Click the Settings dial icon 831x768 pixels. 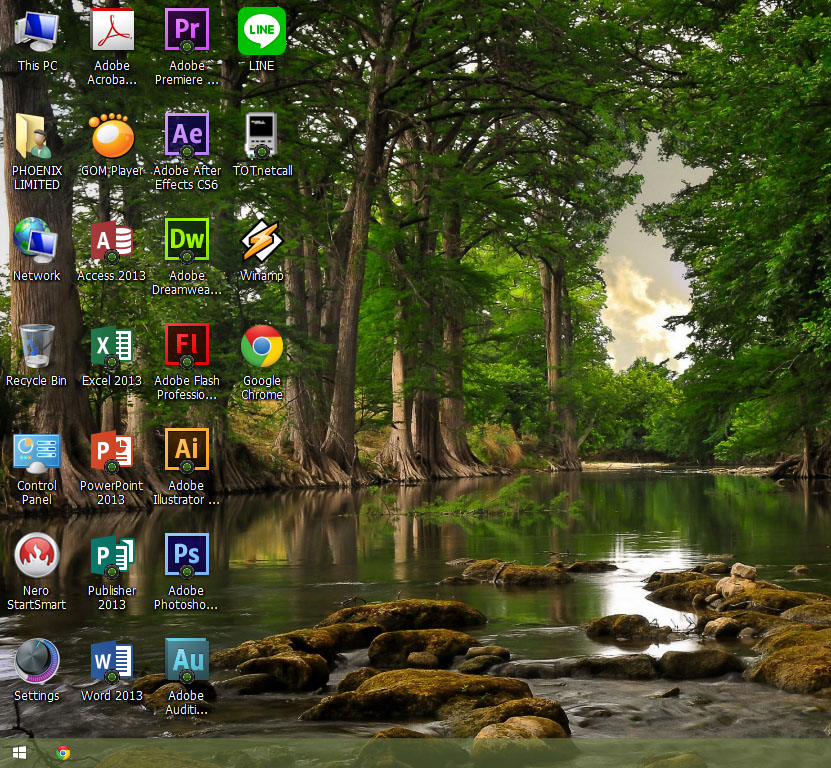pyautogui.click(x=37, y=660)
